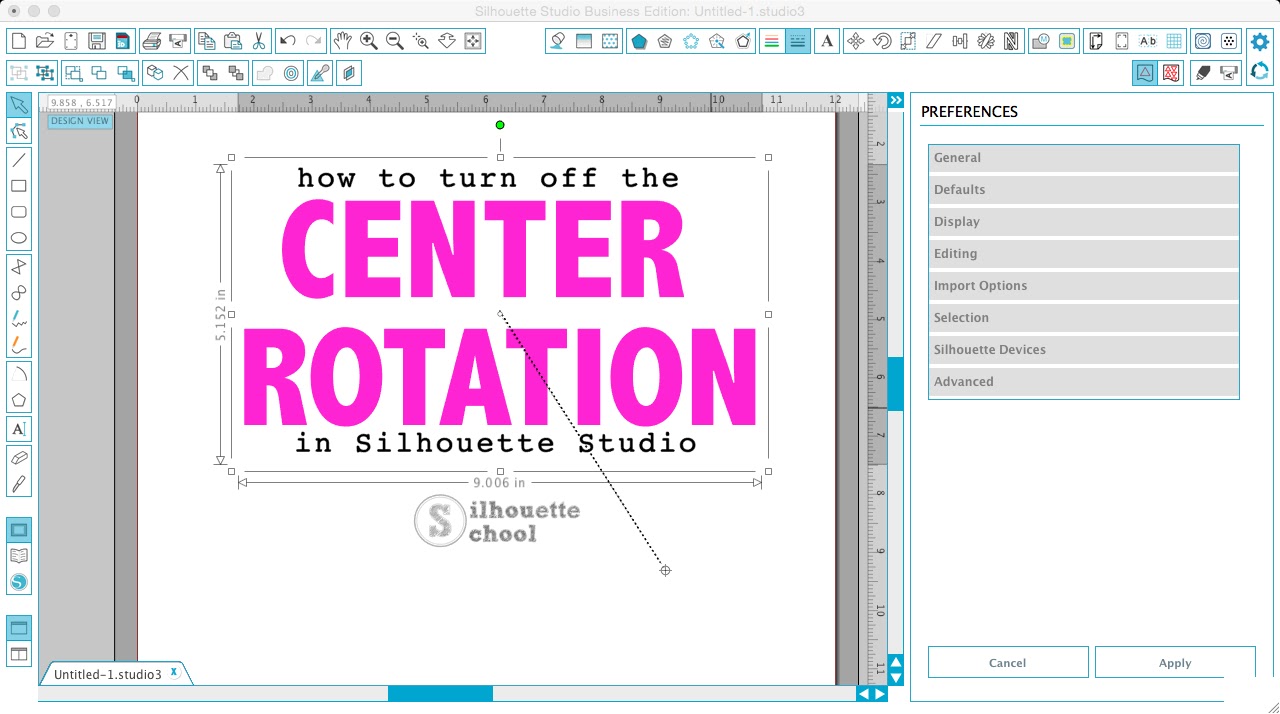Click the Scissors cut icon in the toolbar
Screen dimensions: 1280x714
(257, 41)
